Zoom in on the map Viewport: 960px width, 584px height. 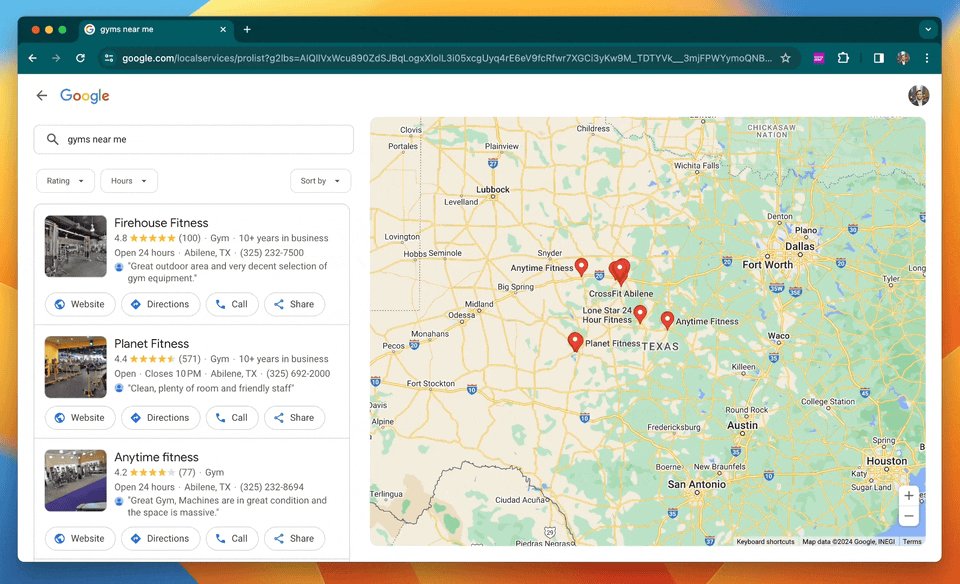[x=909, y=496]
